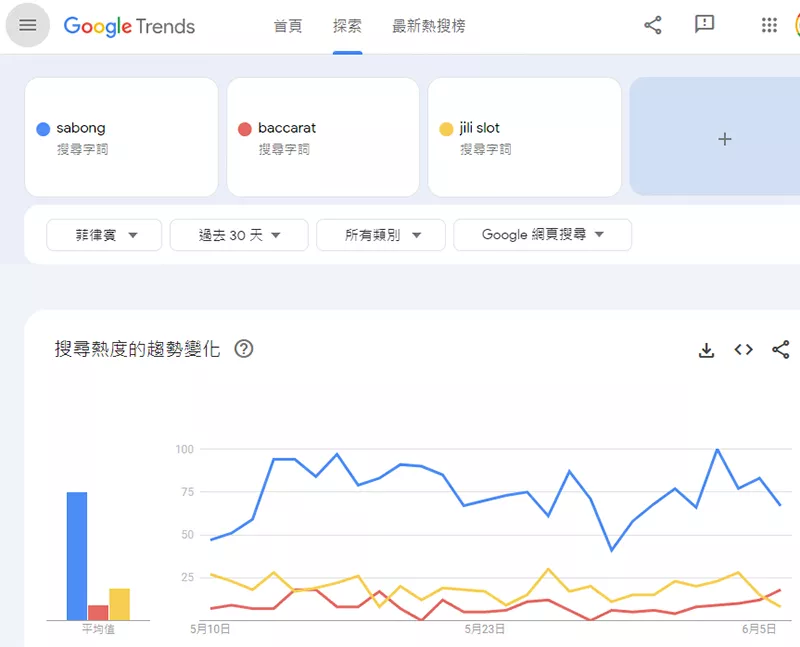The height and width of the screenshot is (647, 800).
Task: Get the chart embed code
Action: click(743, 350)
